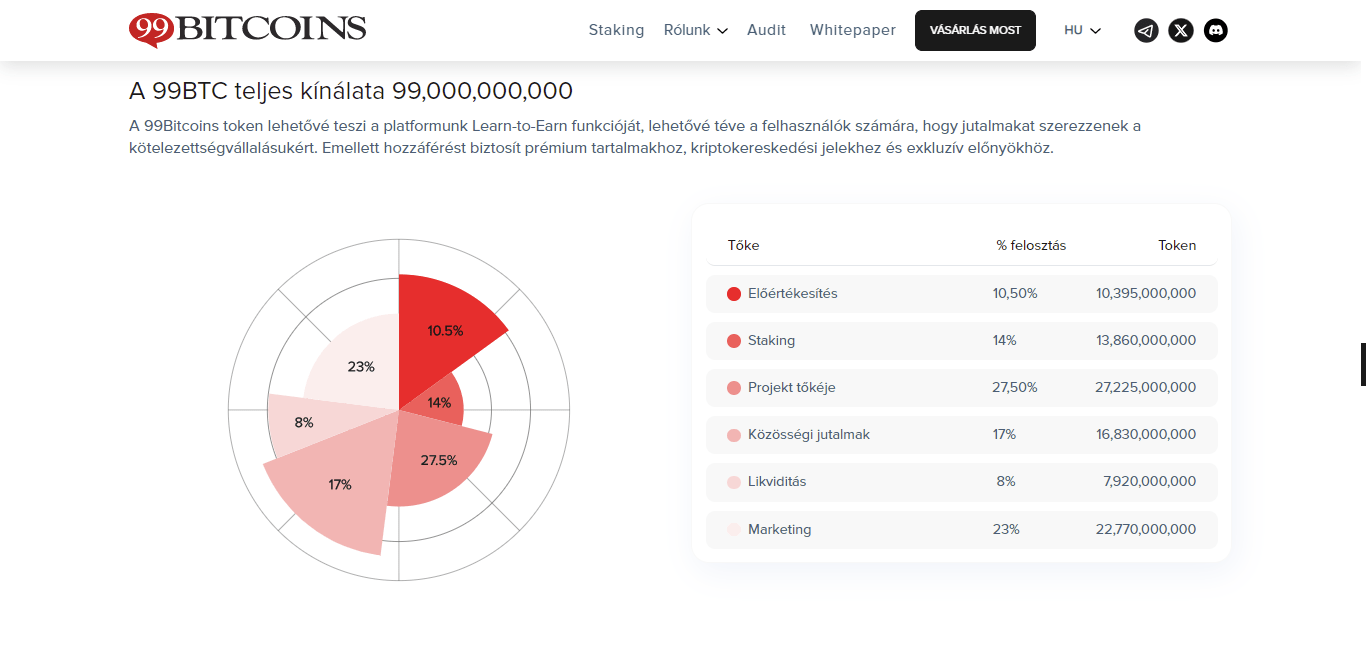The image size is (1366, 657).
Task: Click the Token column header
Action: click(x=1177, y=246)
